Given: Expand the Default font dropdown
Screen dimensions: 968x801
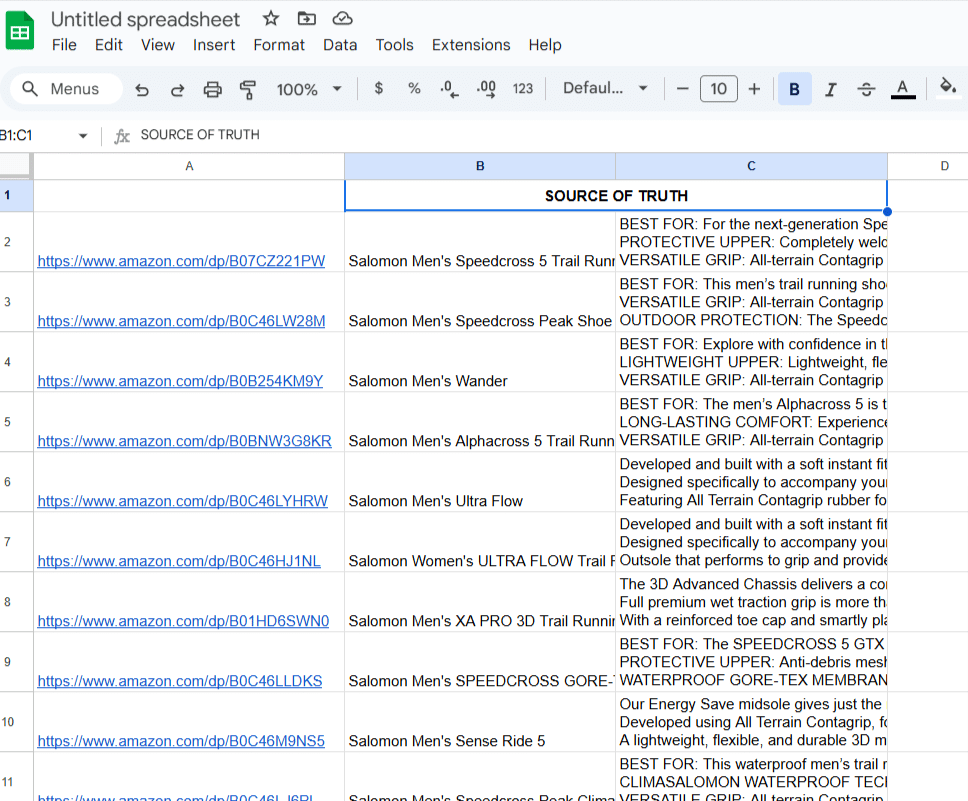Looking at the screenshot, I should point(605,89).
